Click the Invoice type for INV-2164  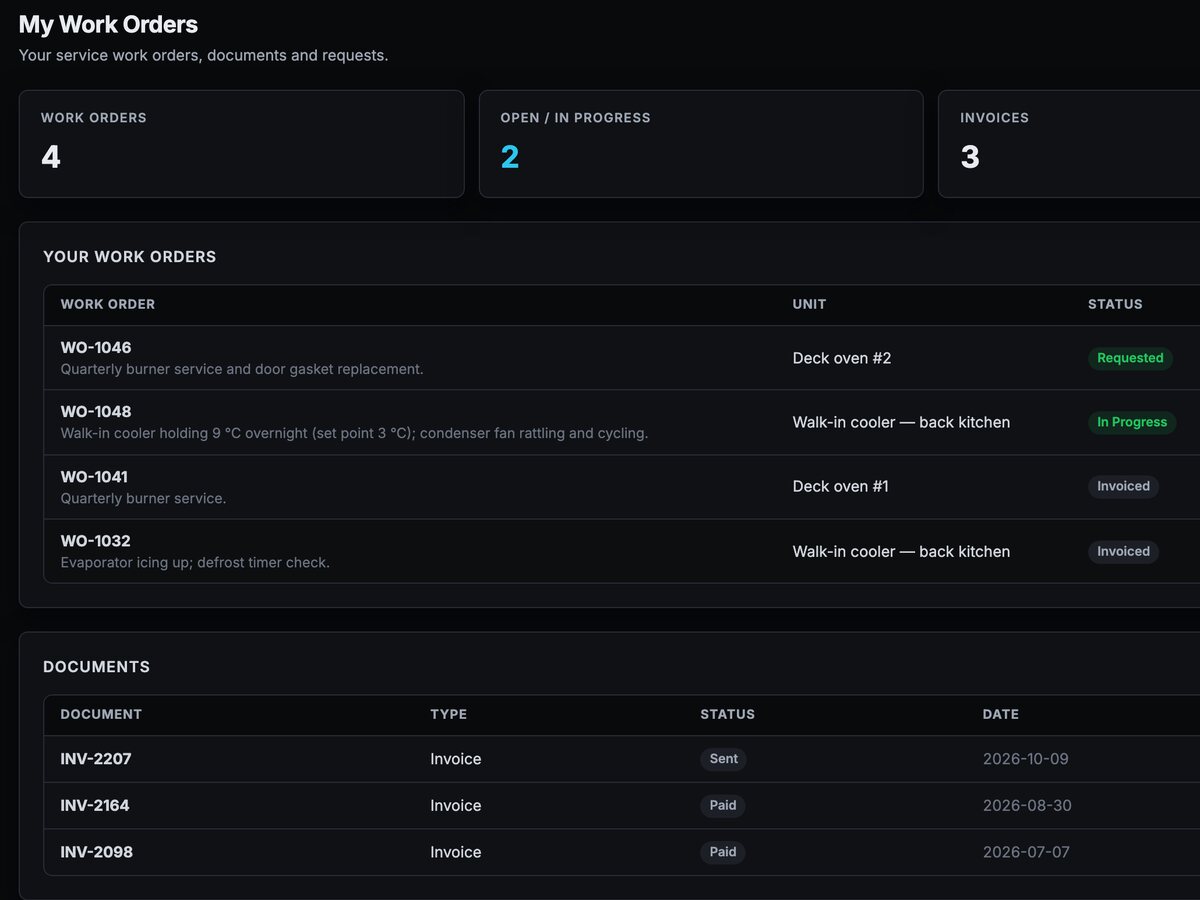456,806
